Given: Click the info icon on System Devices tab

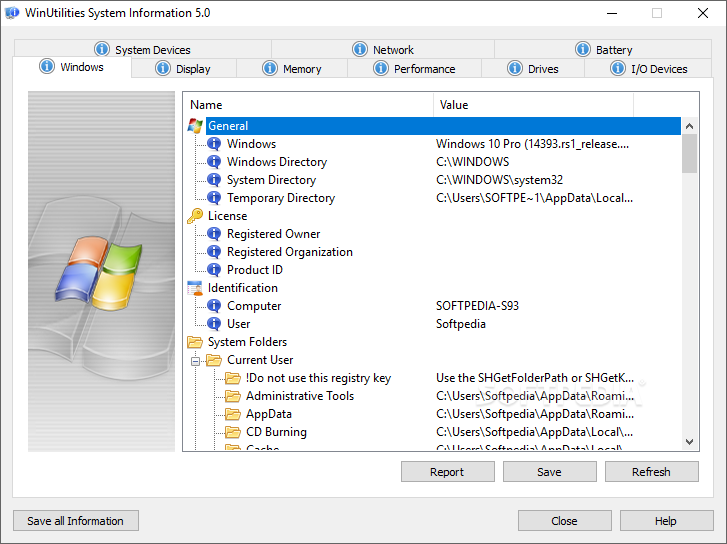Looking at the screenshot, I should [102, 49].
